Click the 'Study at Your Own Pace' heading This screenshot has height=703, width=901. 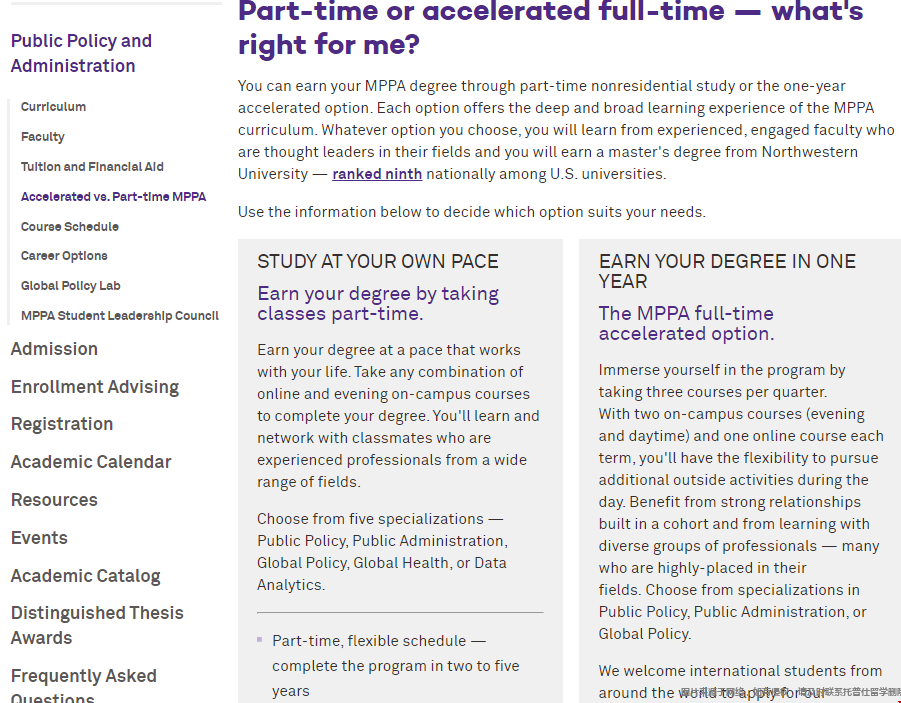coord(377,262)
